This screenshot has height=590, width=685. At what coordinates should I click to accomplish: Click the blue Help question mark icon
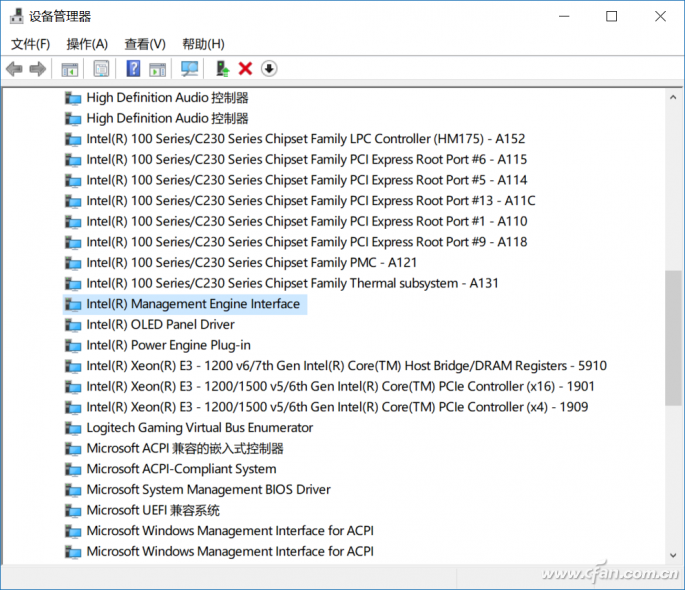pyautogui.click(x=133, y=69)
